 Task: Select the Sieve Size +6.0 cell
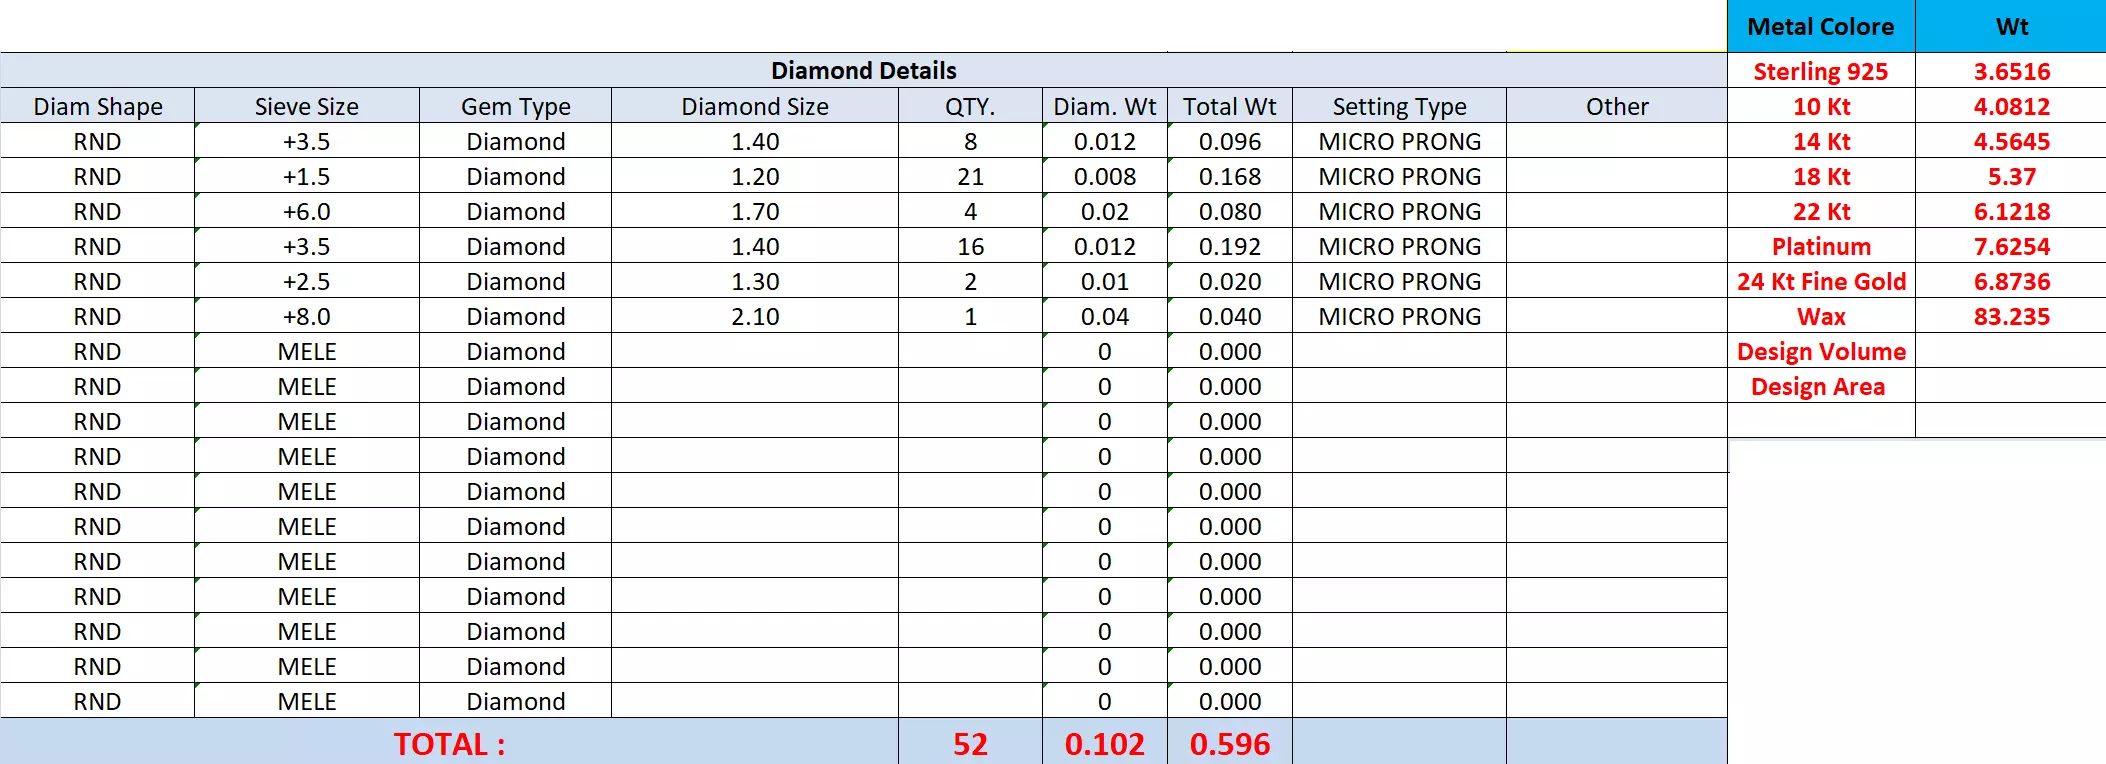tap(307, 211)
